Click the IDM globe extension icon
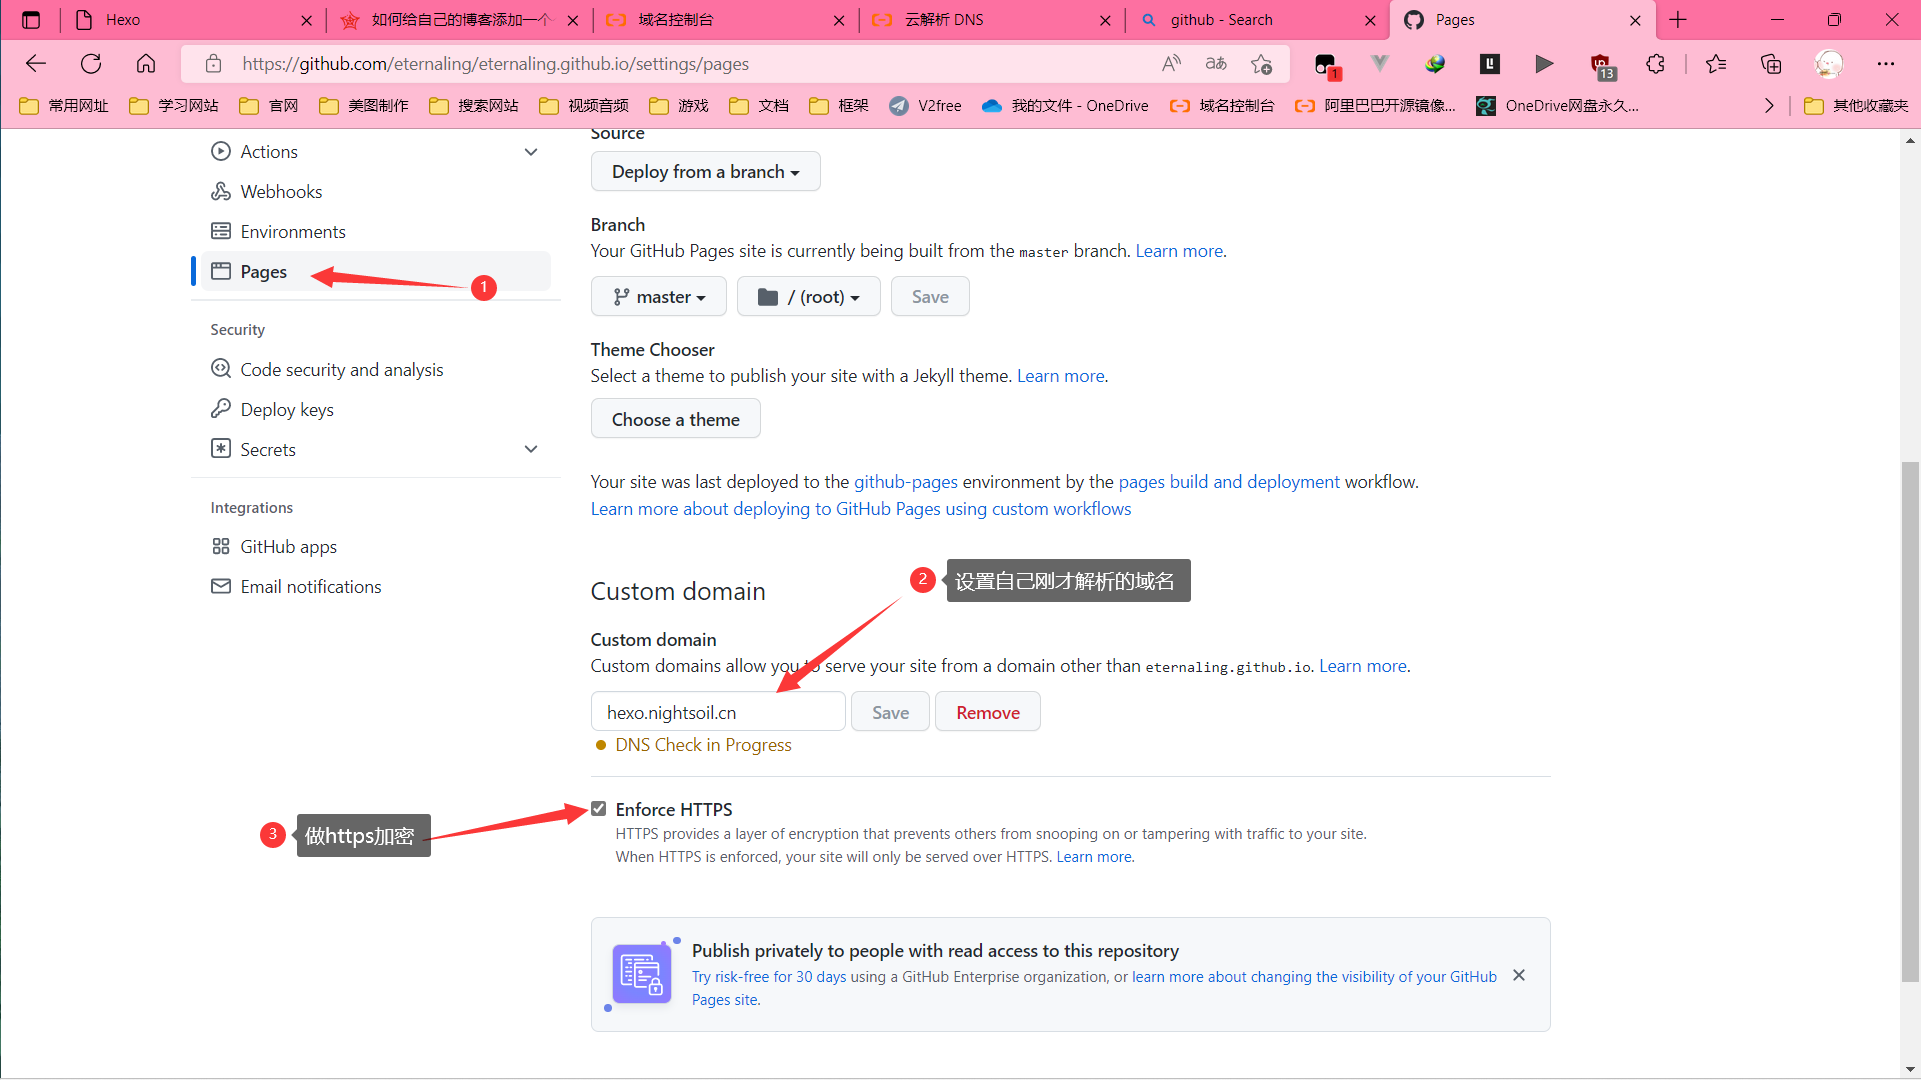Viewport: 1921px width, 1080px height. pos(1435,64)
